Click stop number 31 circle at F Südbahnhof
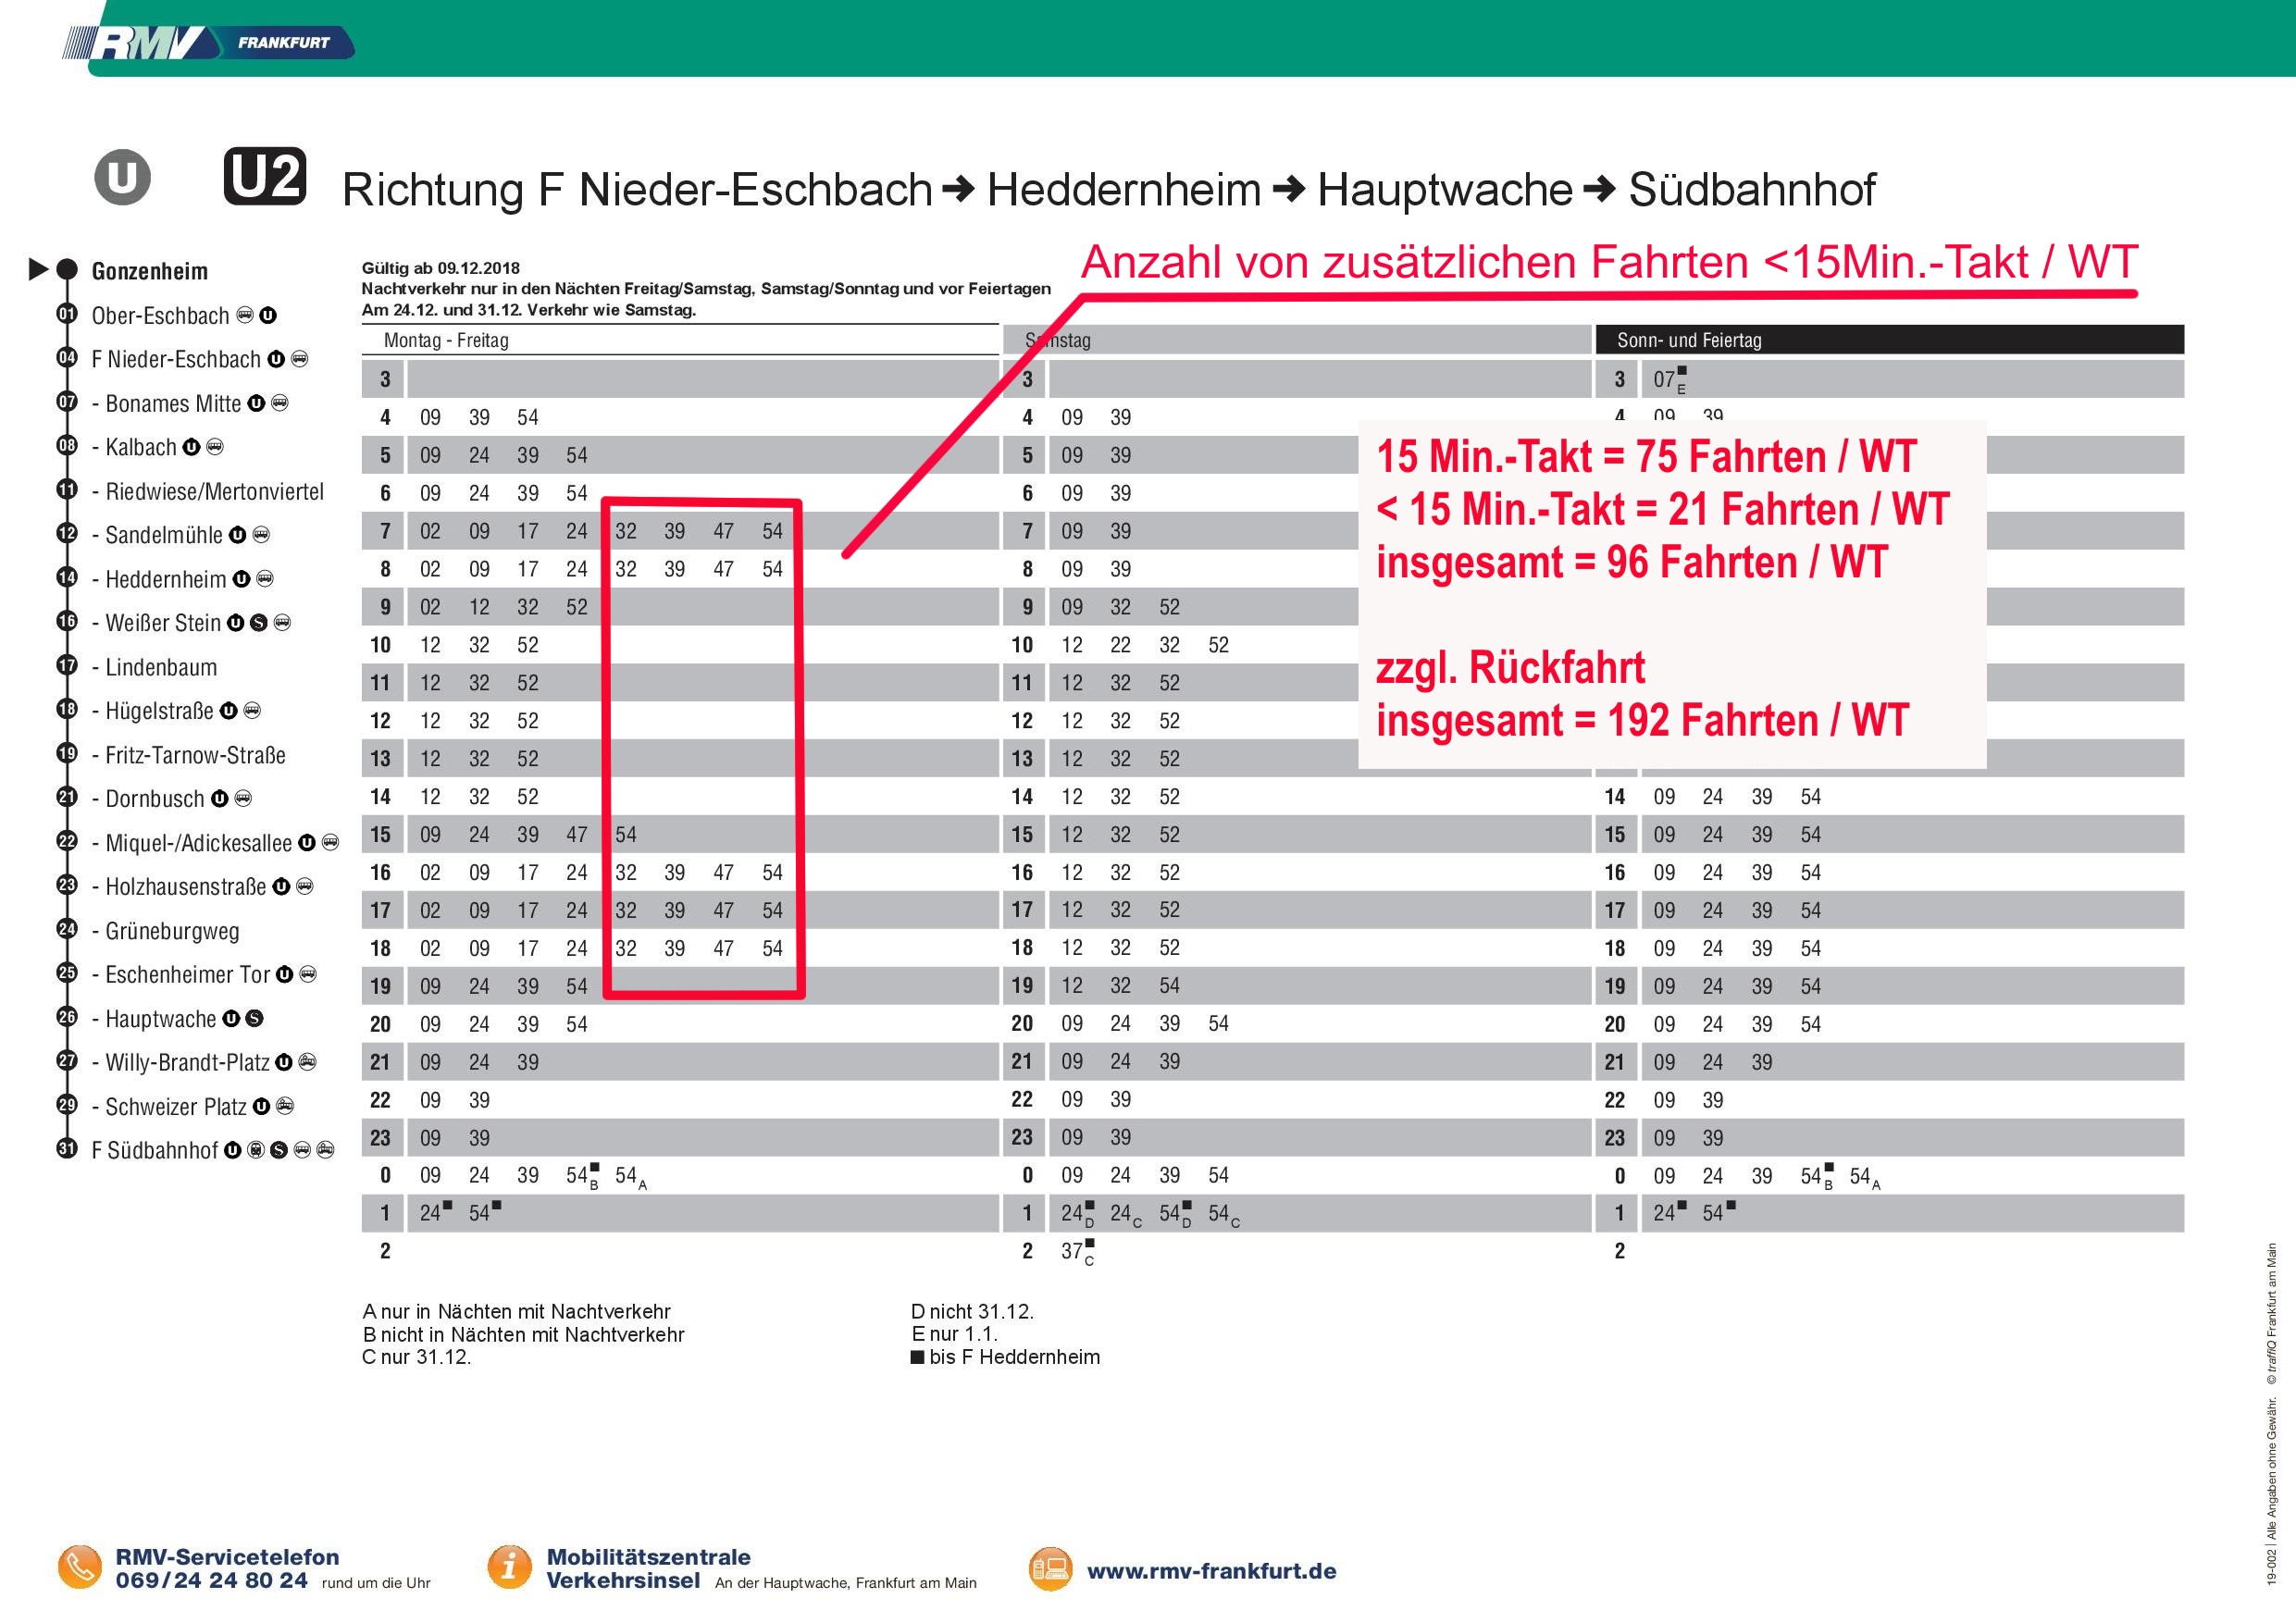Viewport: 2296px width, 1623px height. coord(67,1149)
